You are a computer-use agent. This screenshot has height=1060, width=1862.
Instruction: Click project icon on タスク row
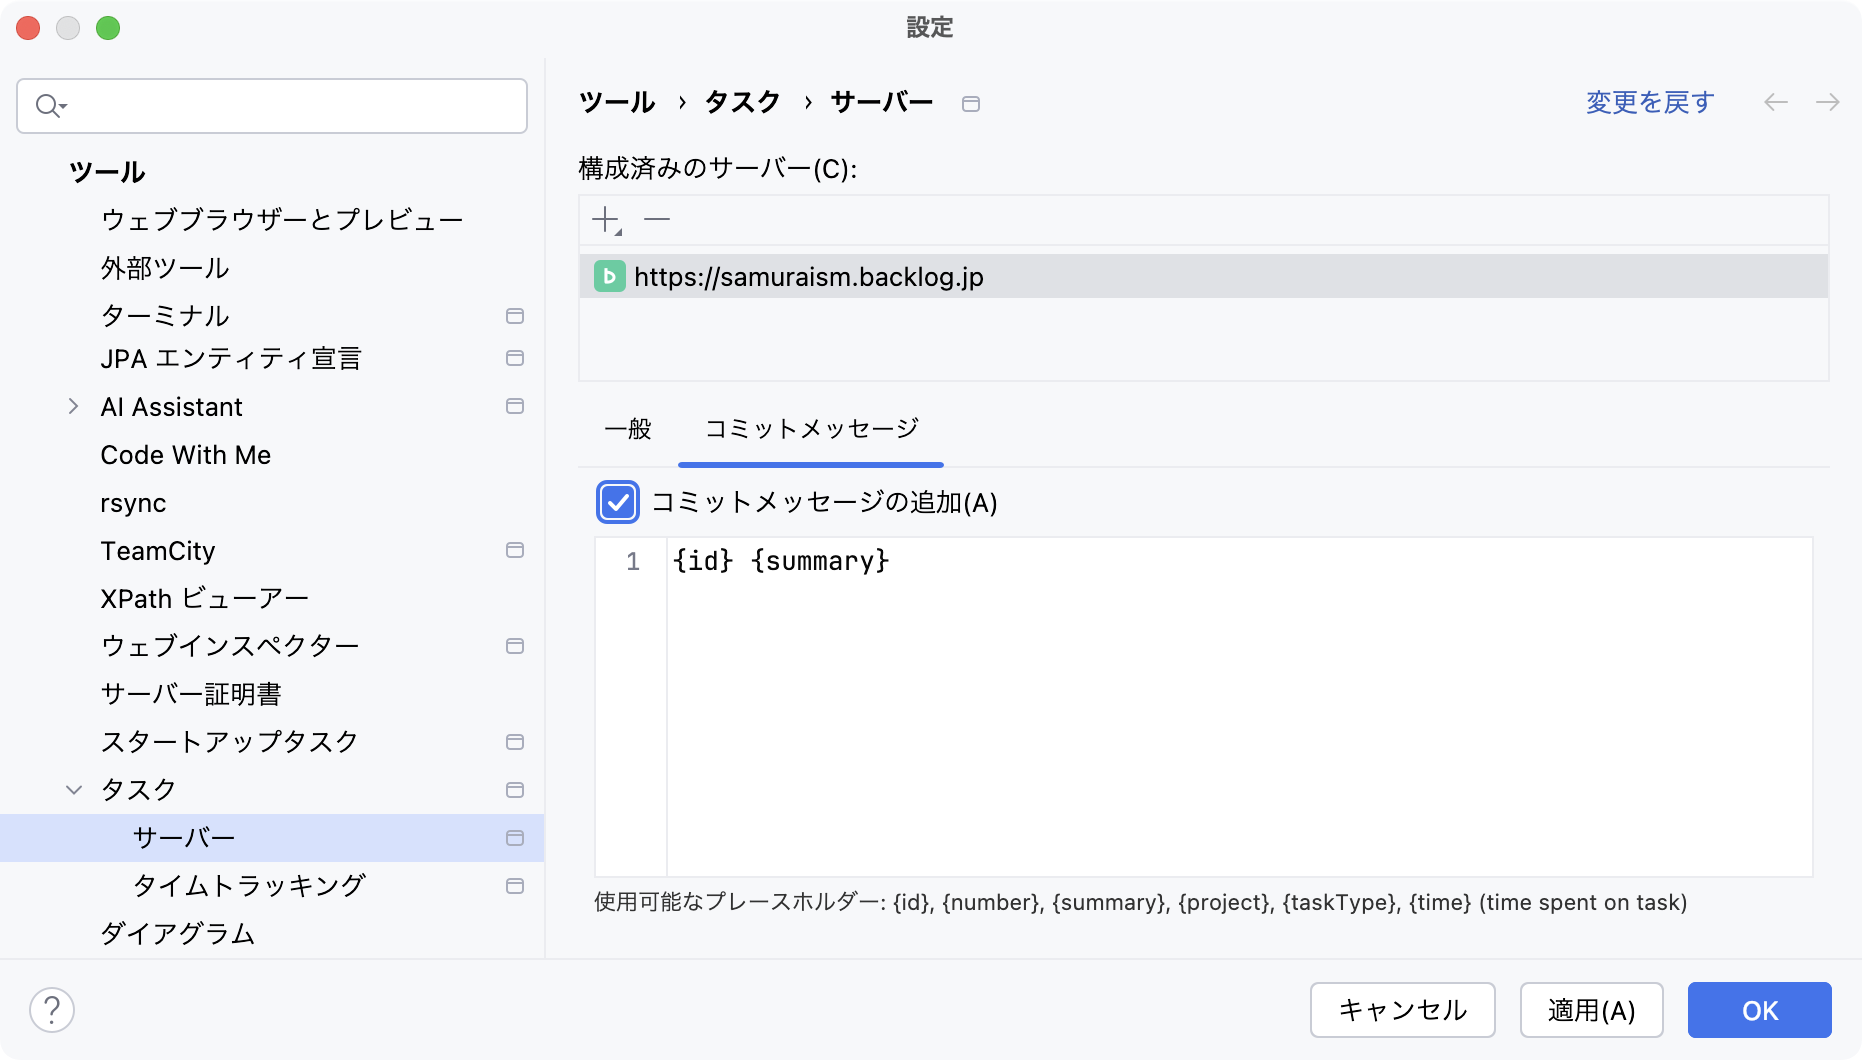coord(515,790)
